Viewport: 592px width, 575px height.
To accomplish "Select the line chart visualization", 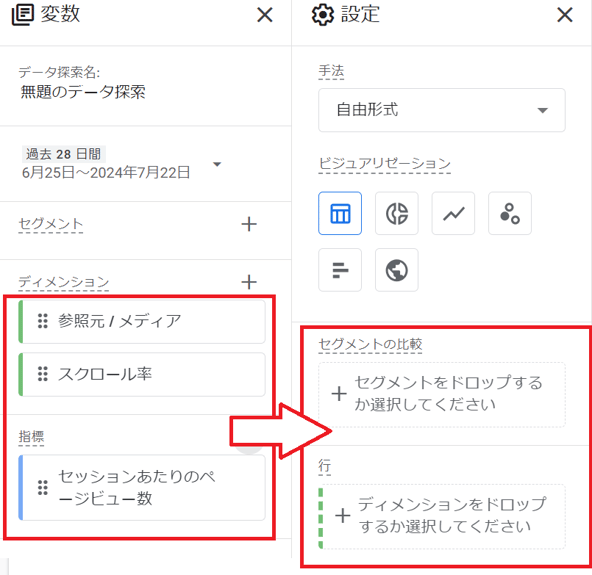I will pyautogui.click(x=453, y=213).
